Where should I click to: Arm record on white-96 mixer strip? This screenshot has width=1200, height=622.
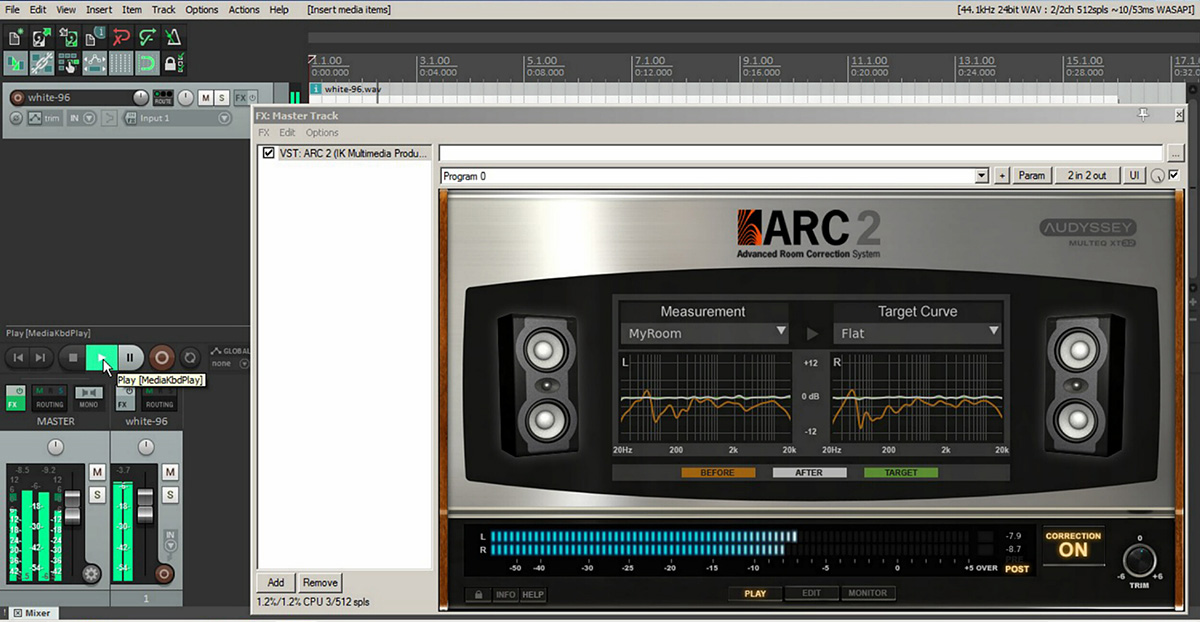coord(164,574)
